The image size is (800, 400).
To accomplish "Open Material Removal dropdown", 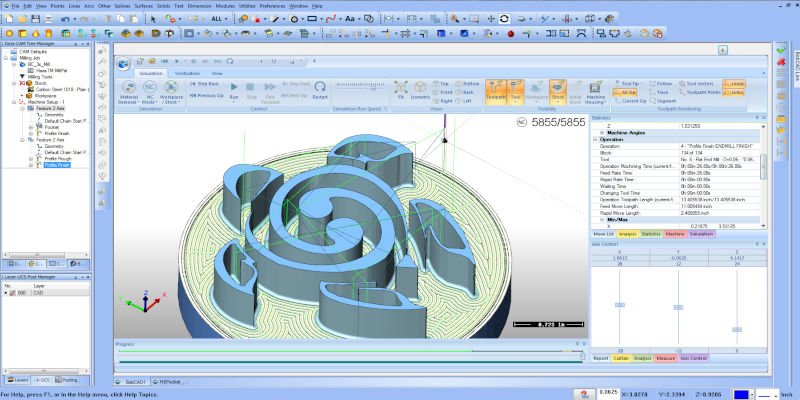I will tap(128, 93).
